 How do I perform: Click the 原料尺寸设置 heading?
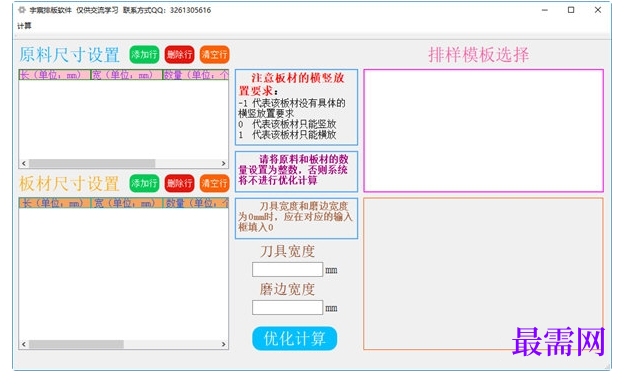(x=69, y=55)
